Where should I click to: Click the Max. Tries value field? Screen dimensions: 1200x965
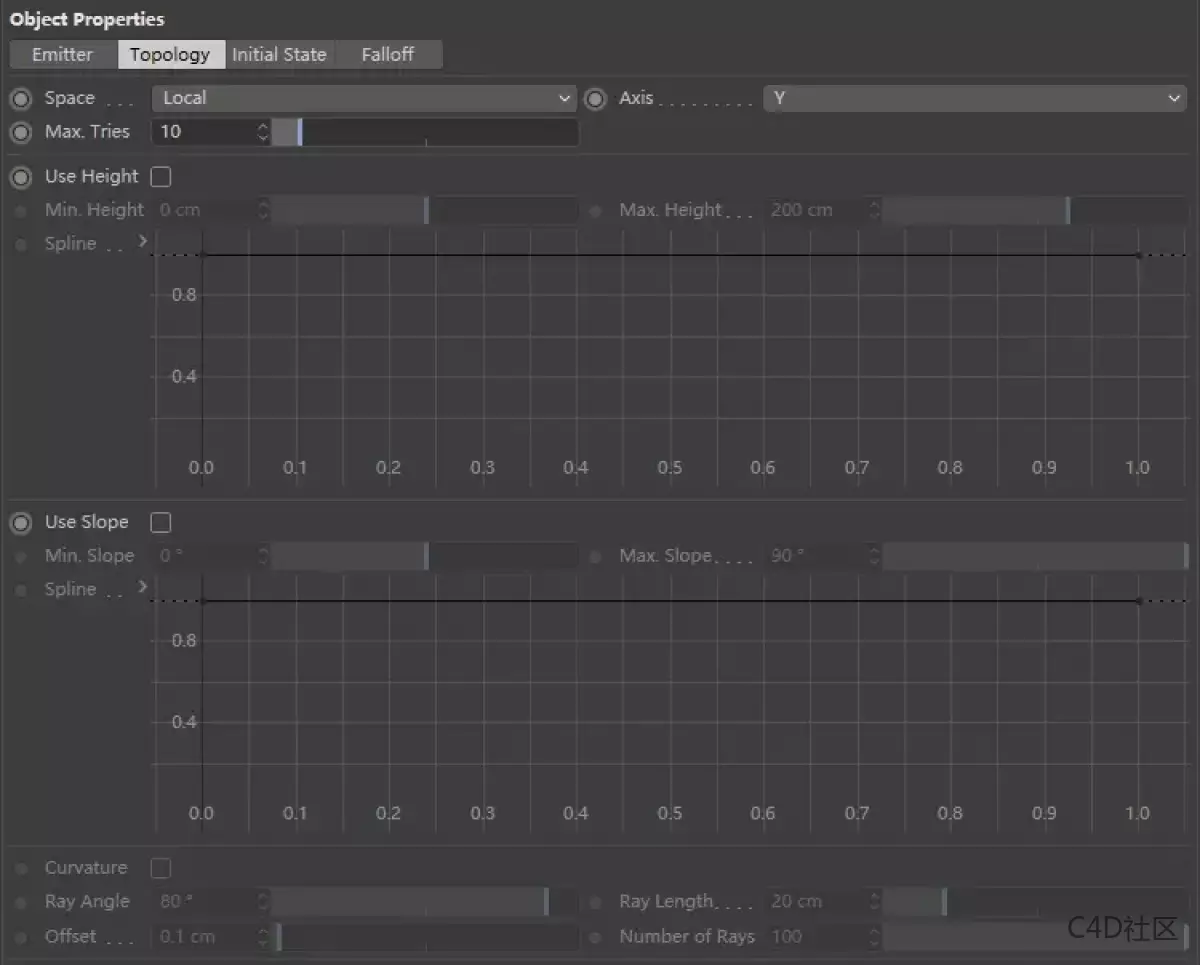205,132
